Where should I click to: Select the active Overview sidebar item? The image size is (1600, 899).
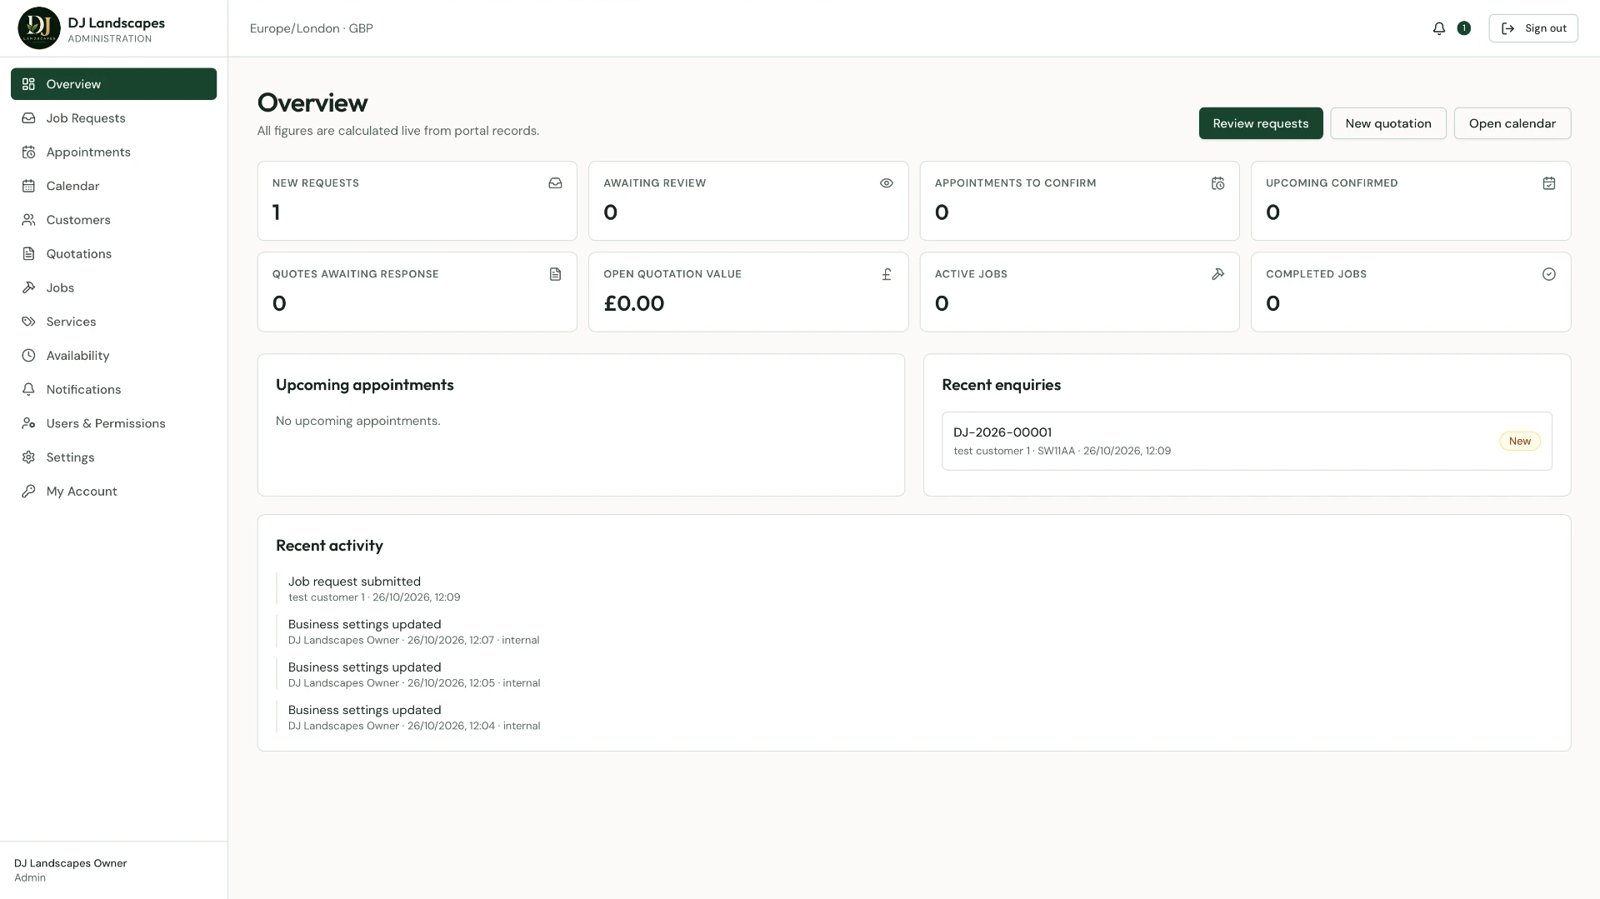pyautogui.click(x=113, y=84)
